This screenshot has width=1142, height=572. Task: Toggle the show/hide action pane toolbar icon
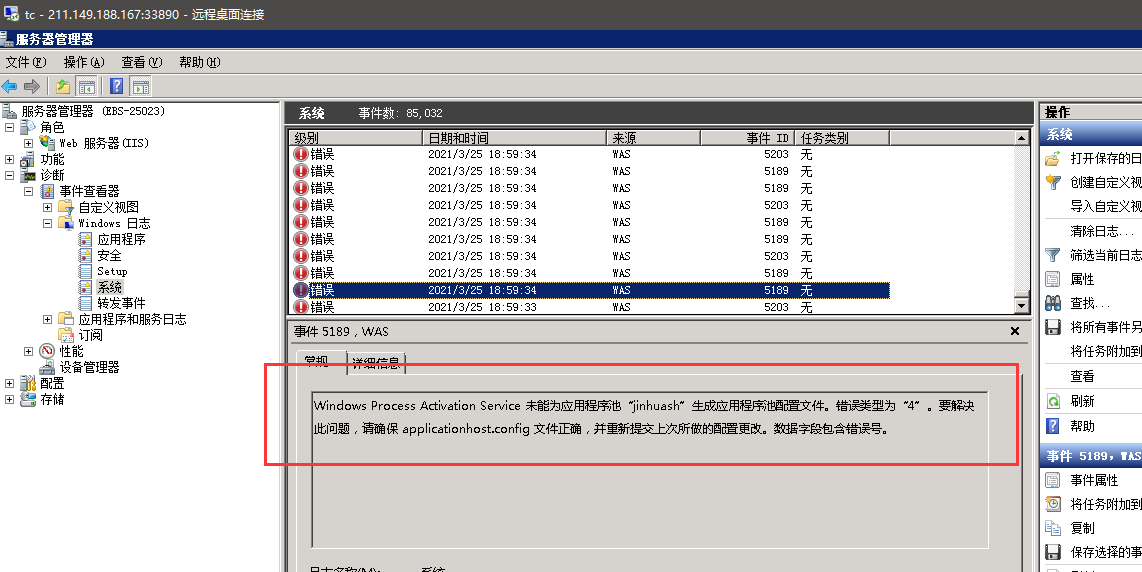(x=141, y=87)
